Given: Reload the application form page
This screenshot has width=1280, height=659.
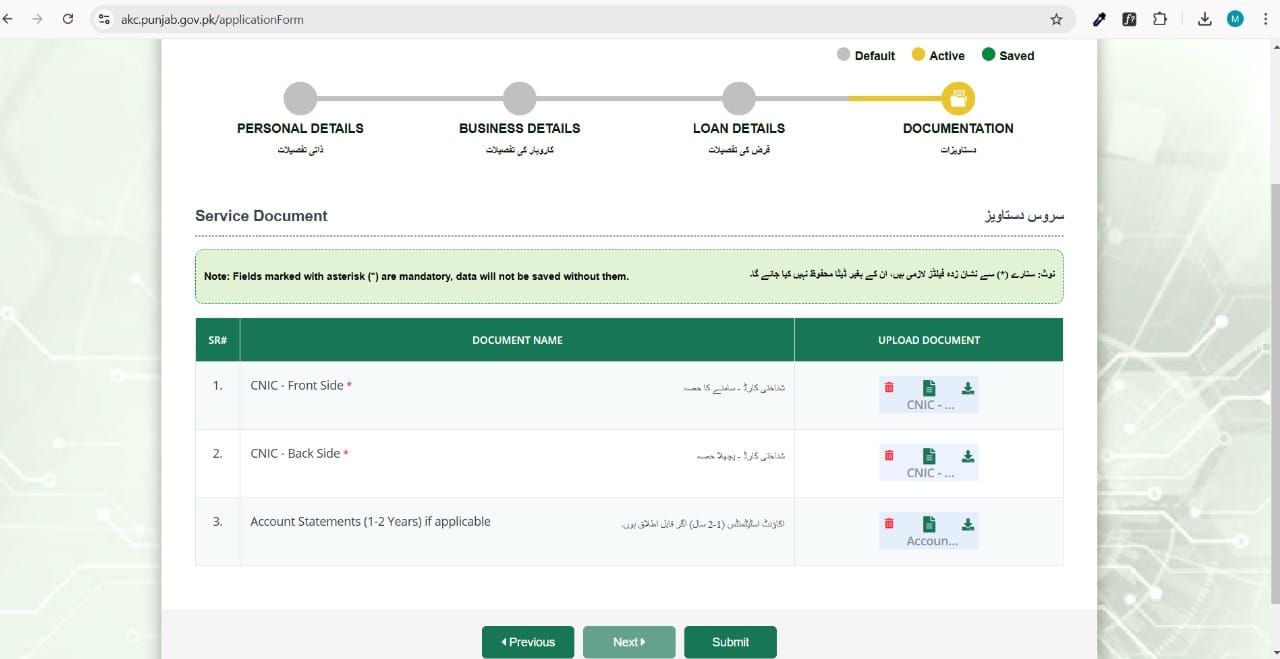Looking at the screenshot, I should coord(67,18).
